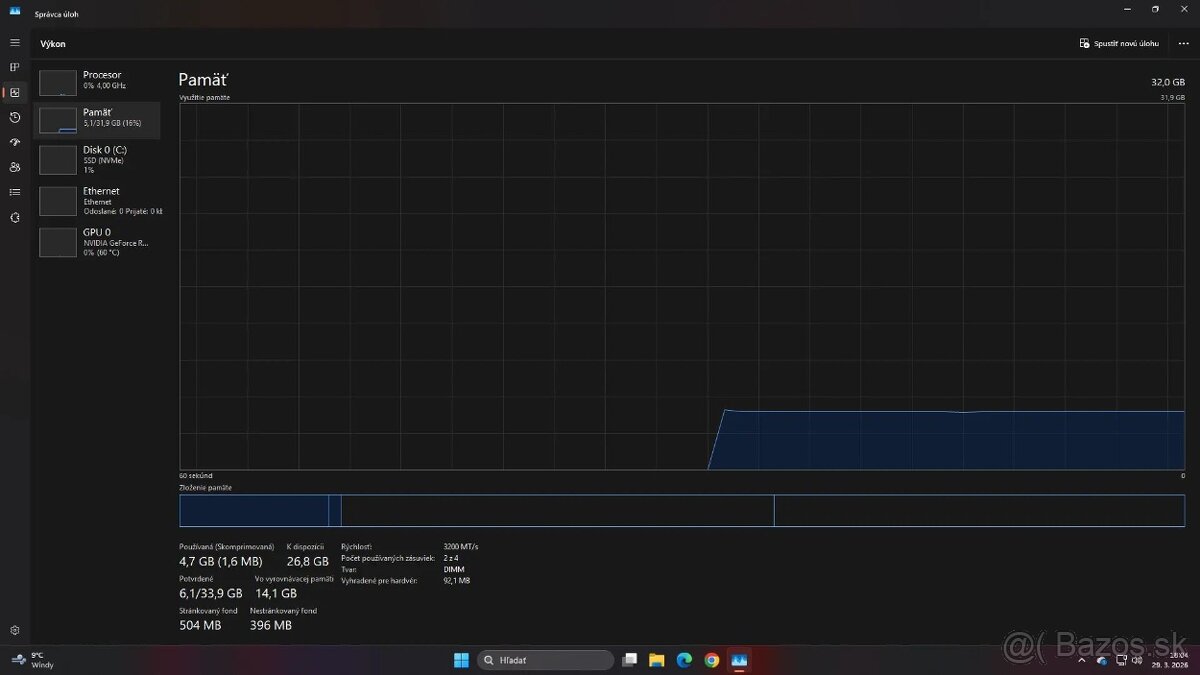Click the memory composition bar

[680, 510]
